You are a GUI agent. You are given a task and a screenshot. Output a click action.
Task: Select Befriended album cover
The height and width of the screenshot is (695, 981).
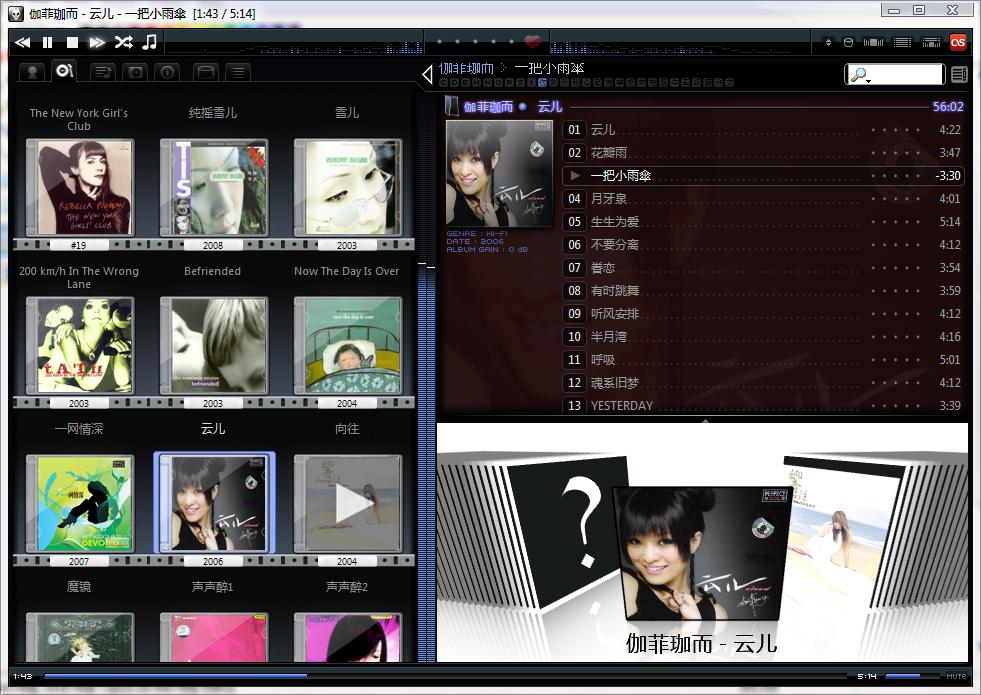(214, 345)
